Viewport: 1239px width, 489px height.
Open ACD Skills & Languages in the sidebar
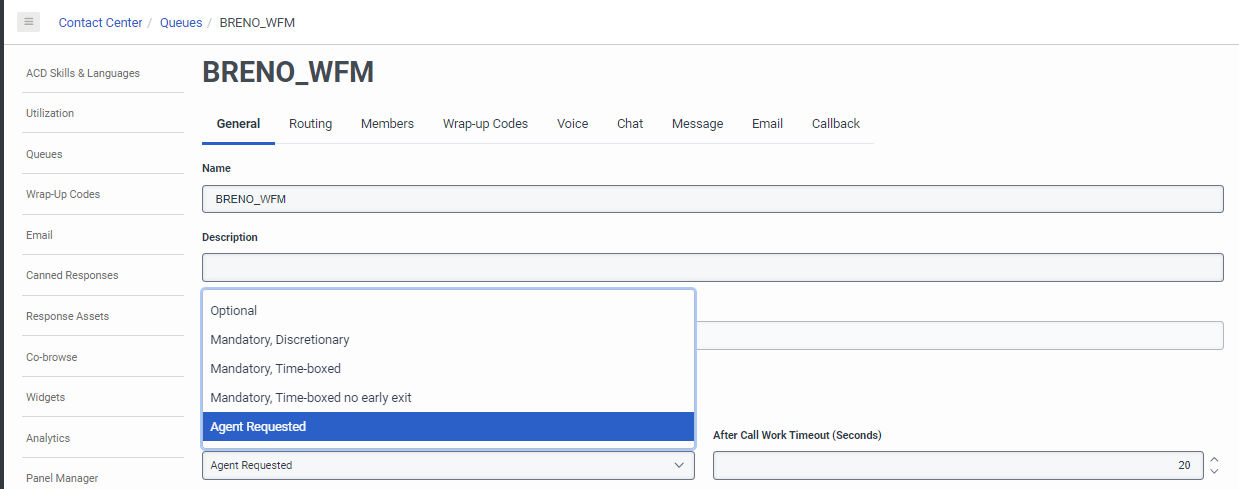pos(83,73)
